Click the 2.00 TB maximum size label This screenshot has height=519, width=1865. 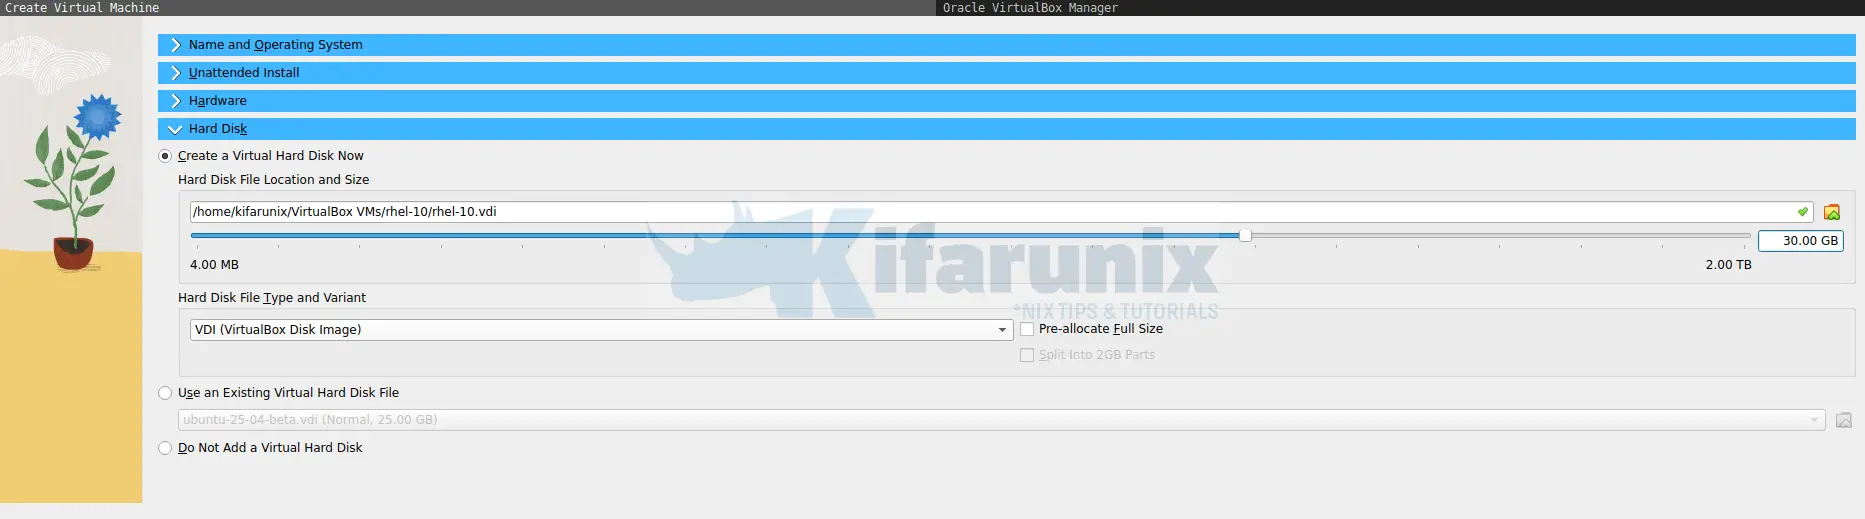1728,265
